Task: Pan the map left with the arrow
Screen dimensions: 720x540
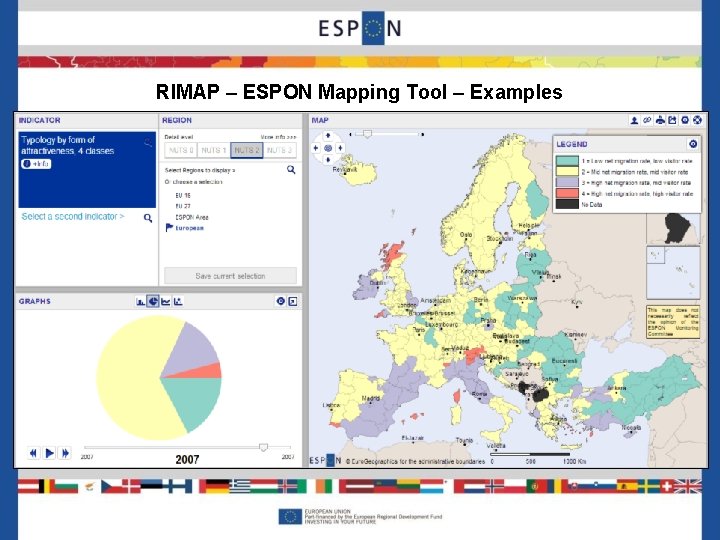Action: click(315, 148)
